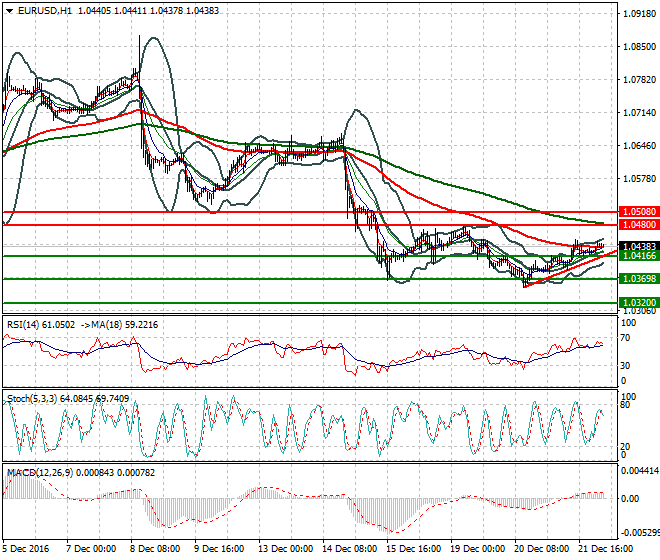
Task: Click the RSI(14) indicator label
Action: point(26,324)
